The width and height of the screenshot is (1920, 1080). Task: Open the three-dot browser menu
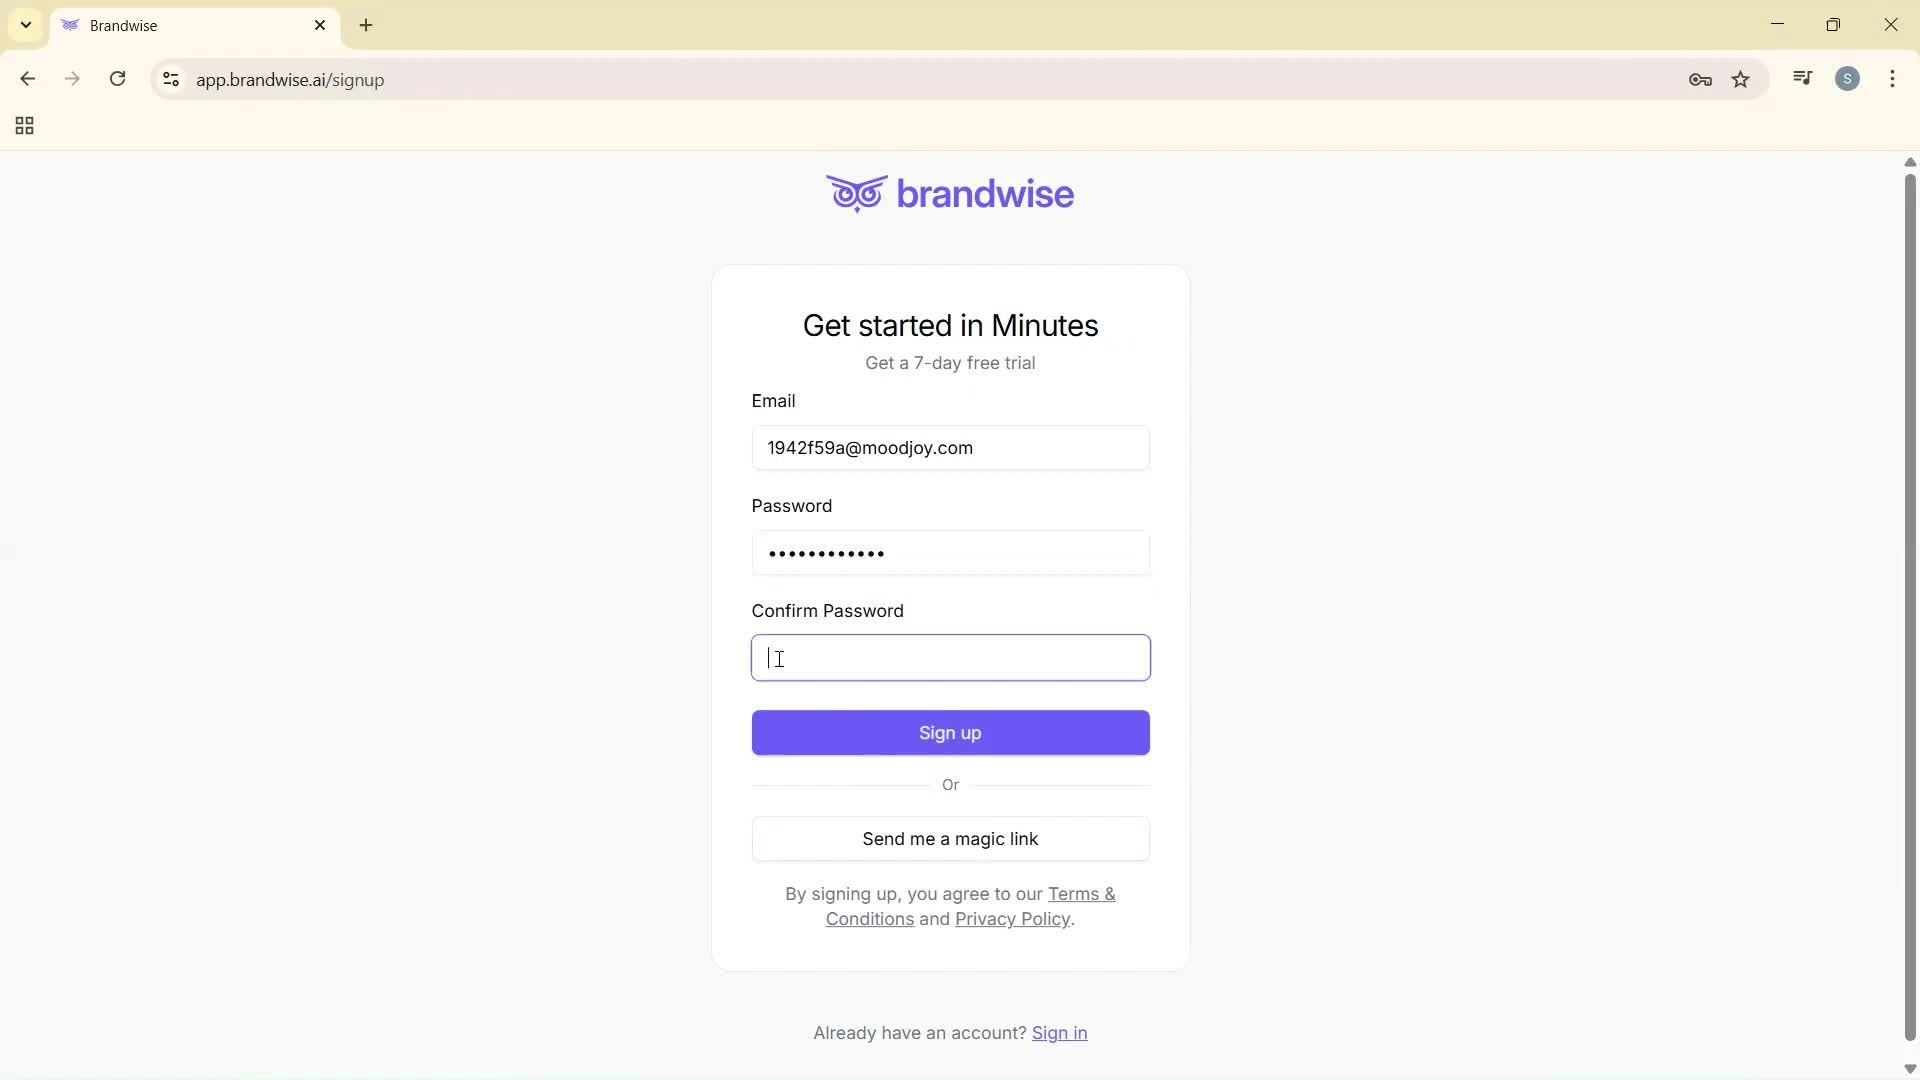[x=1893, y=78]
